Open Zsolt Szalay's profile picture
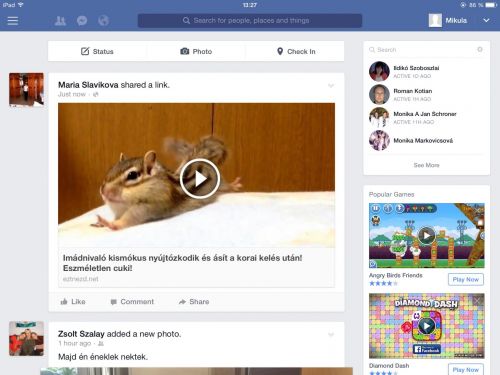The image size is (500, 375). pos(26,338)
